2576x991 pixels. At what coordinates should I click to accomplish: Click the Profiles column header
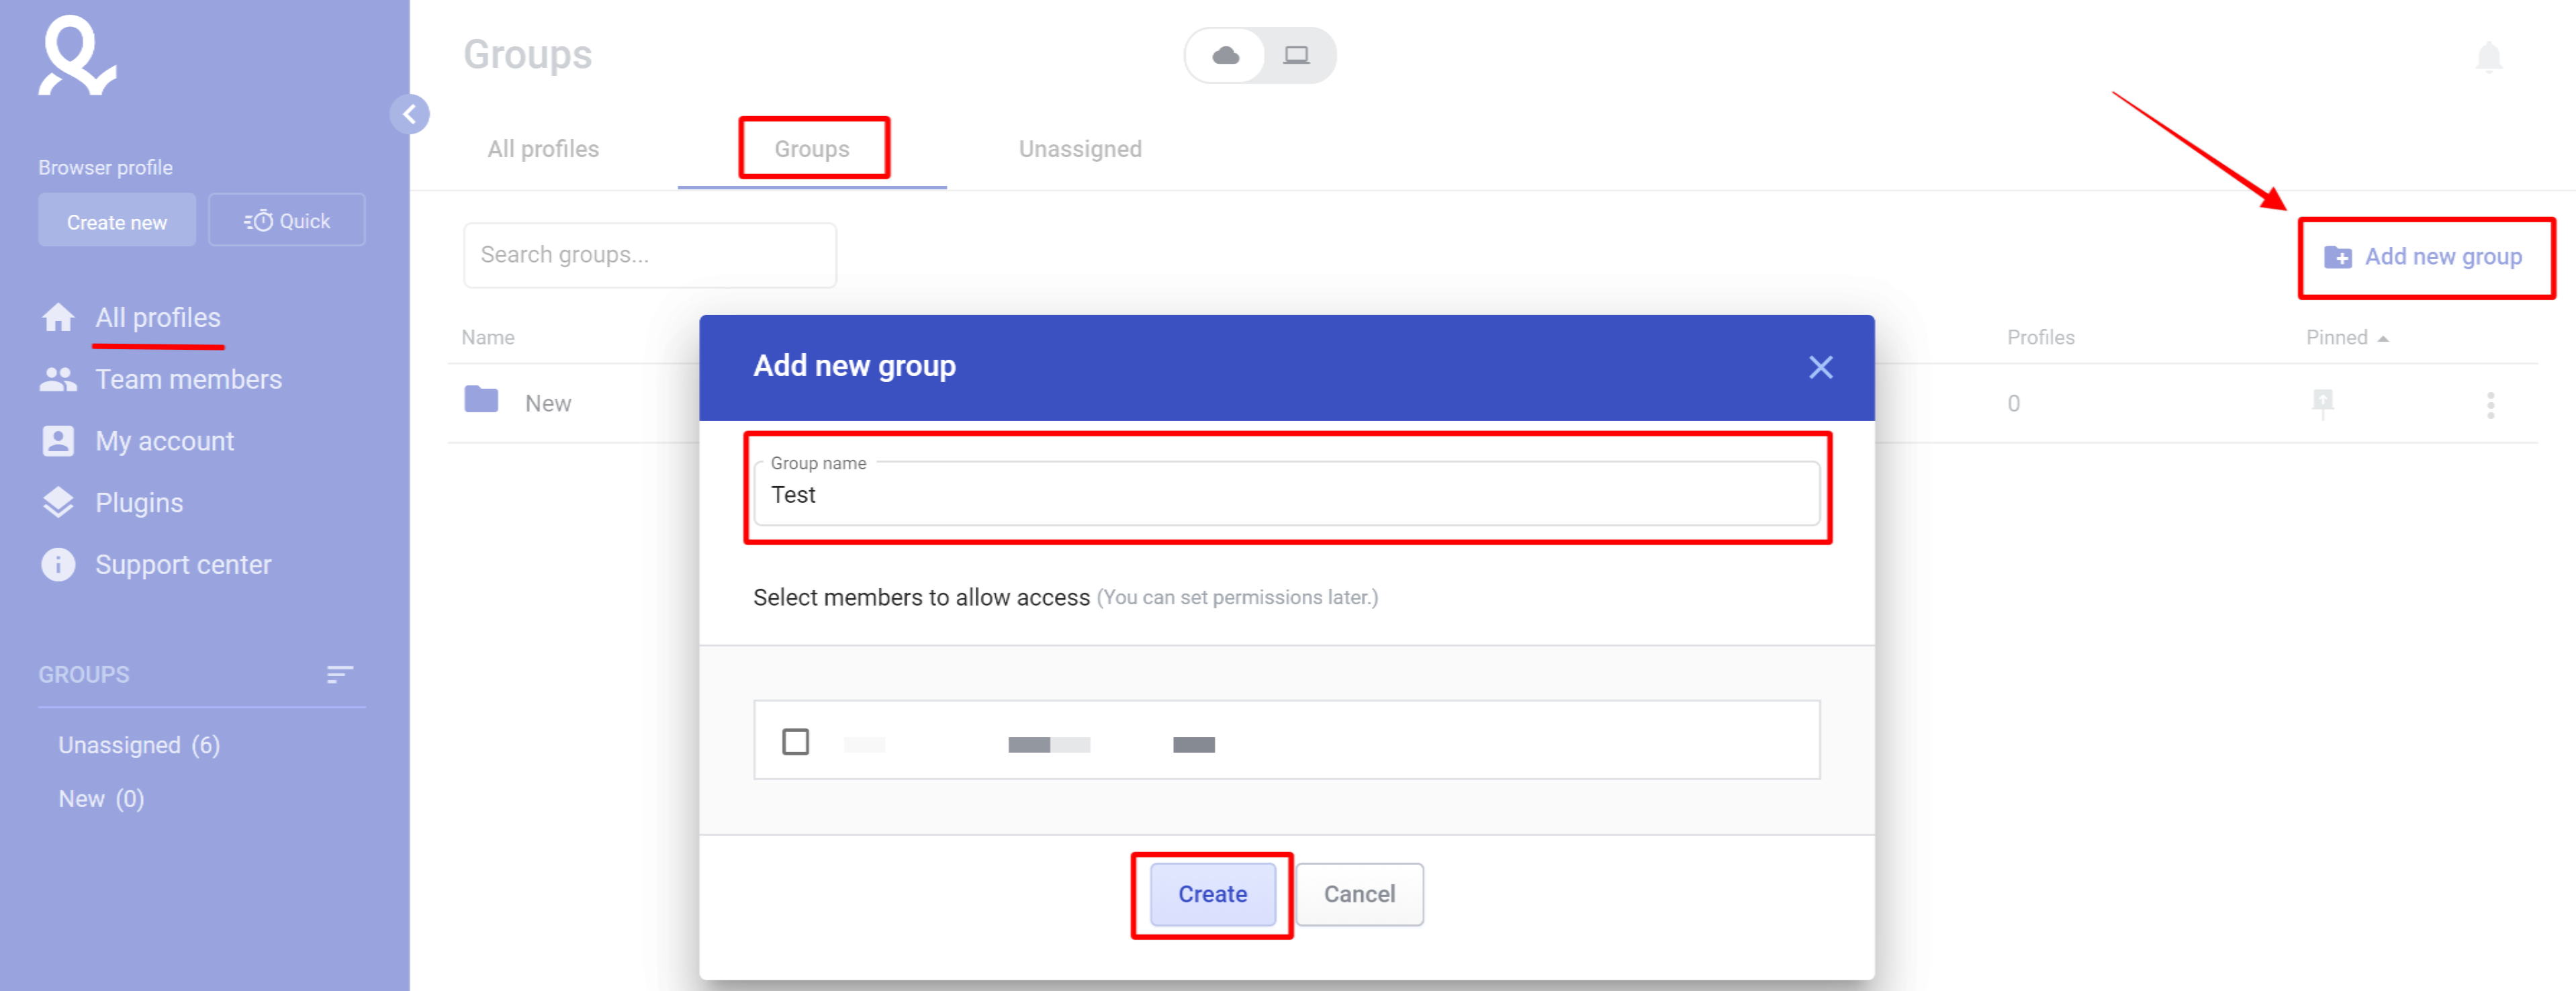click(x=2041, y=337)
